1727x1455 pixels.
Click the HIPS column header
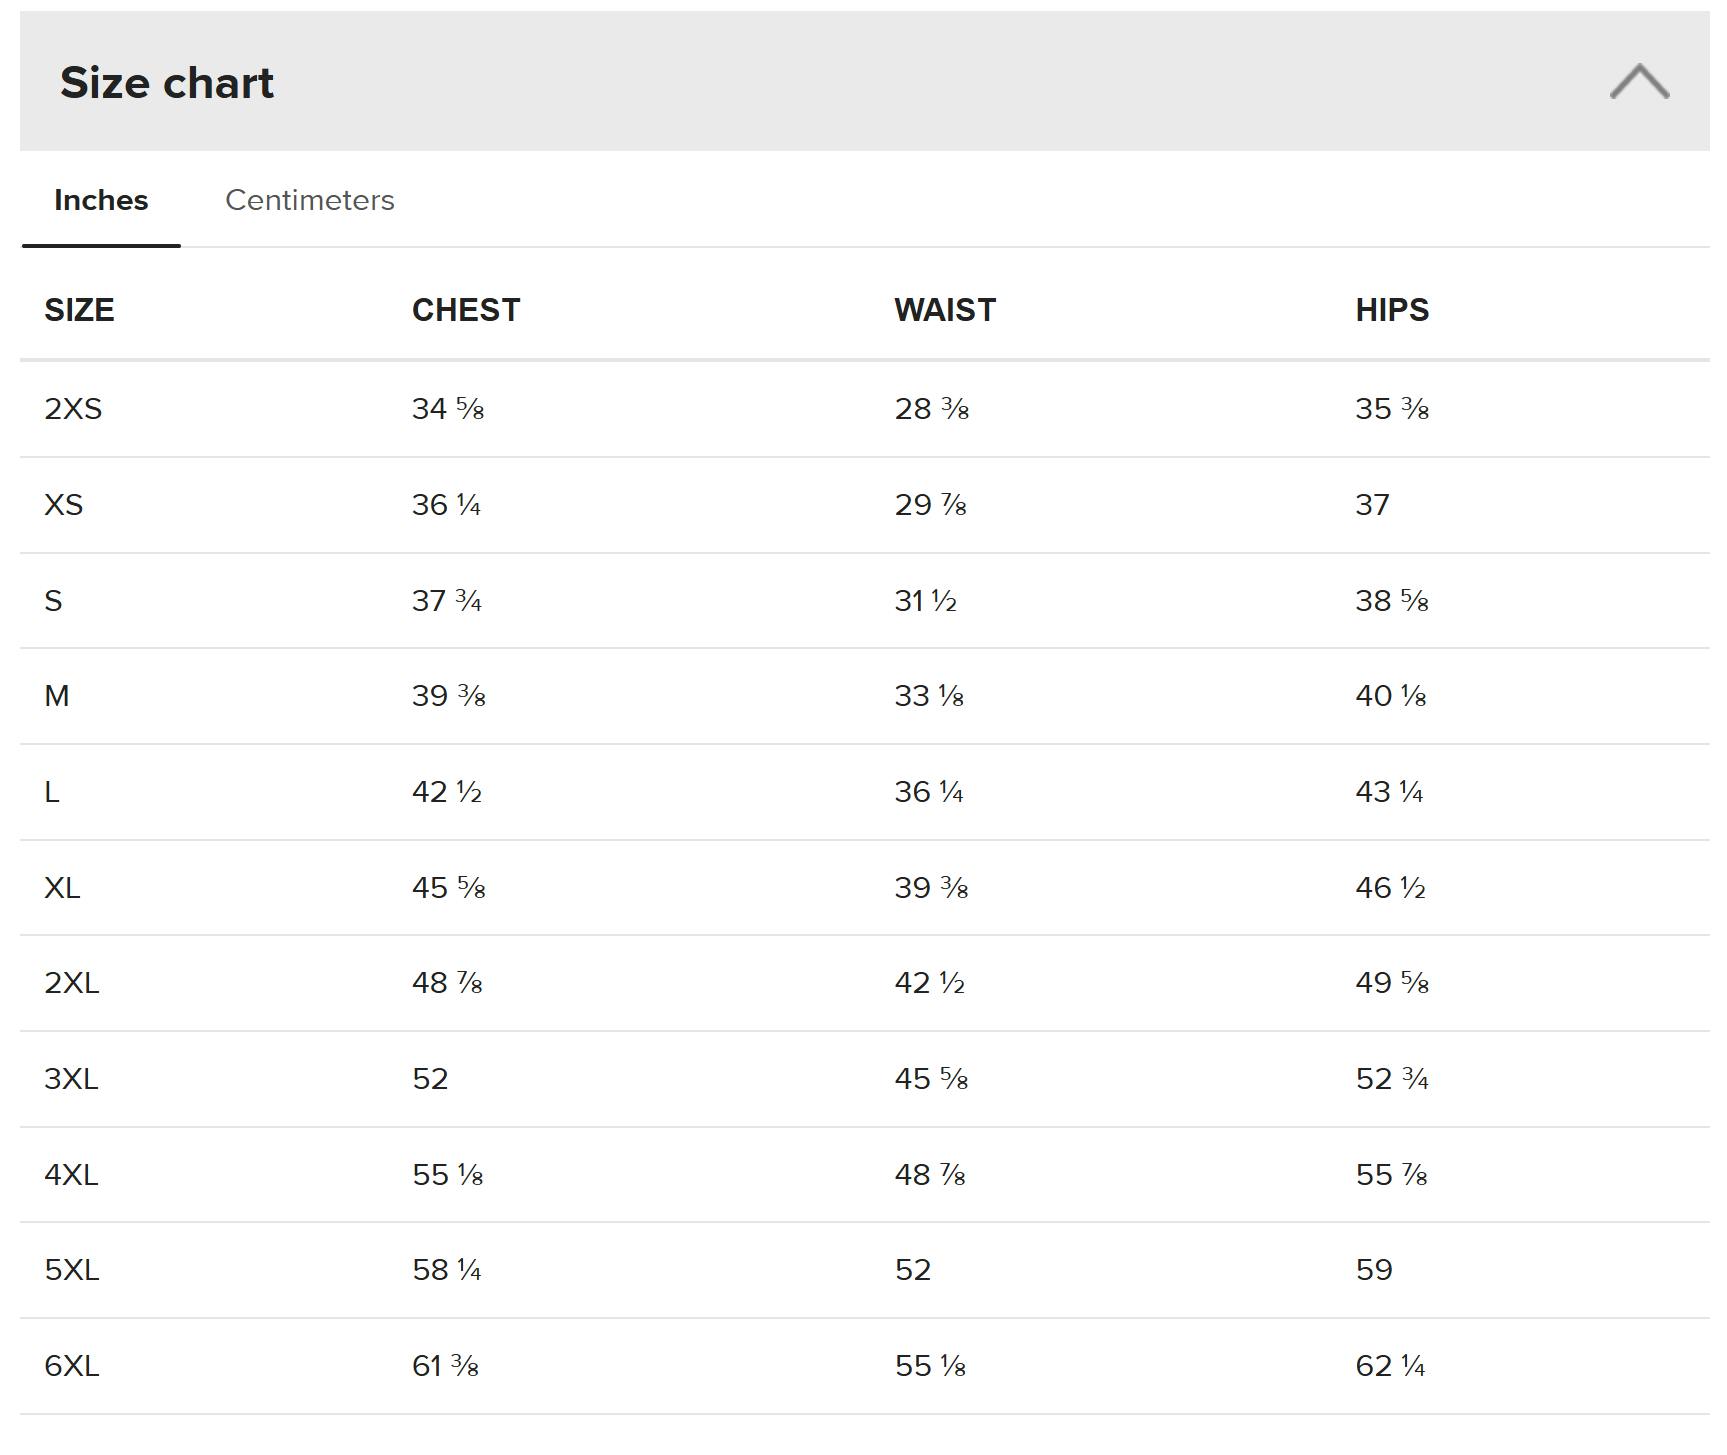pyautogui.click(x=1392, y=310)
